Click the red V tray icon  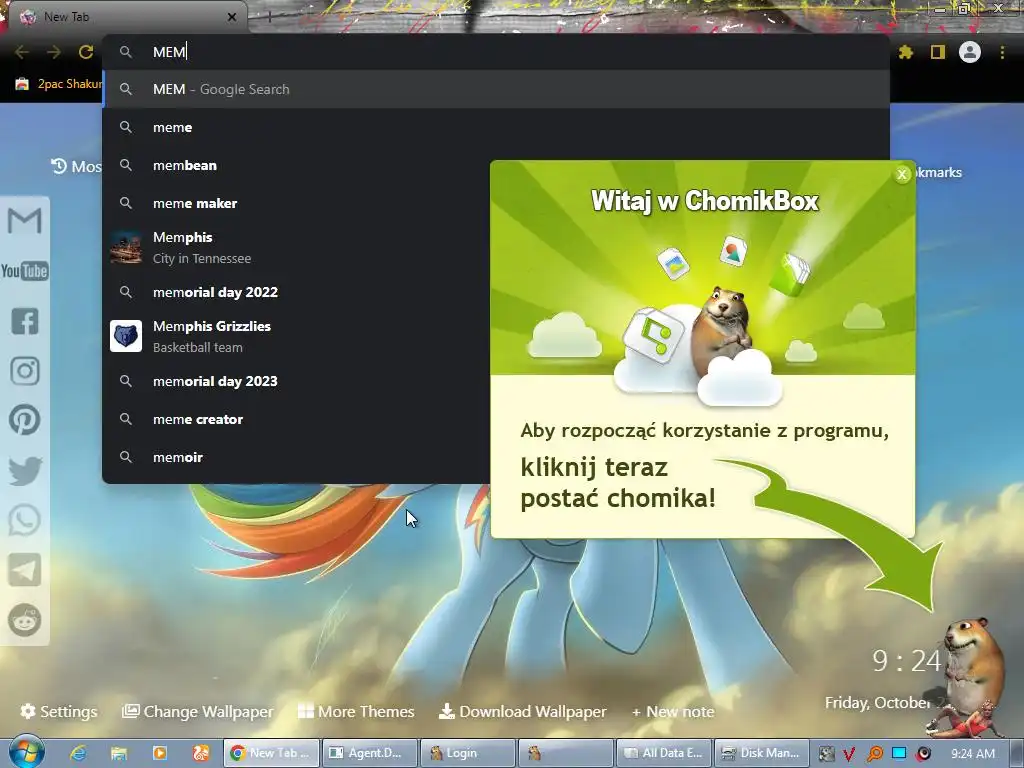(x=849, y=754)
